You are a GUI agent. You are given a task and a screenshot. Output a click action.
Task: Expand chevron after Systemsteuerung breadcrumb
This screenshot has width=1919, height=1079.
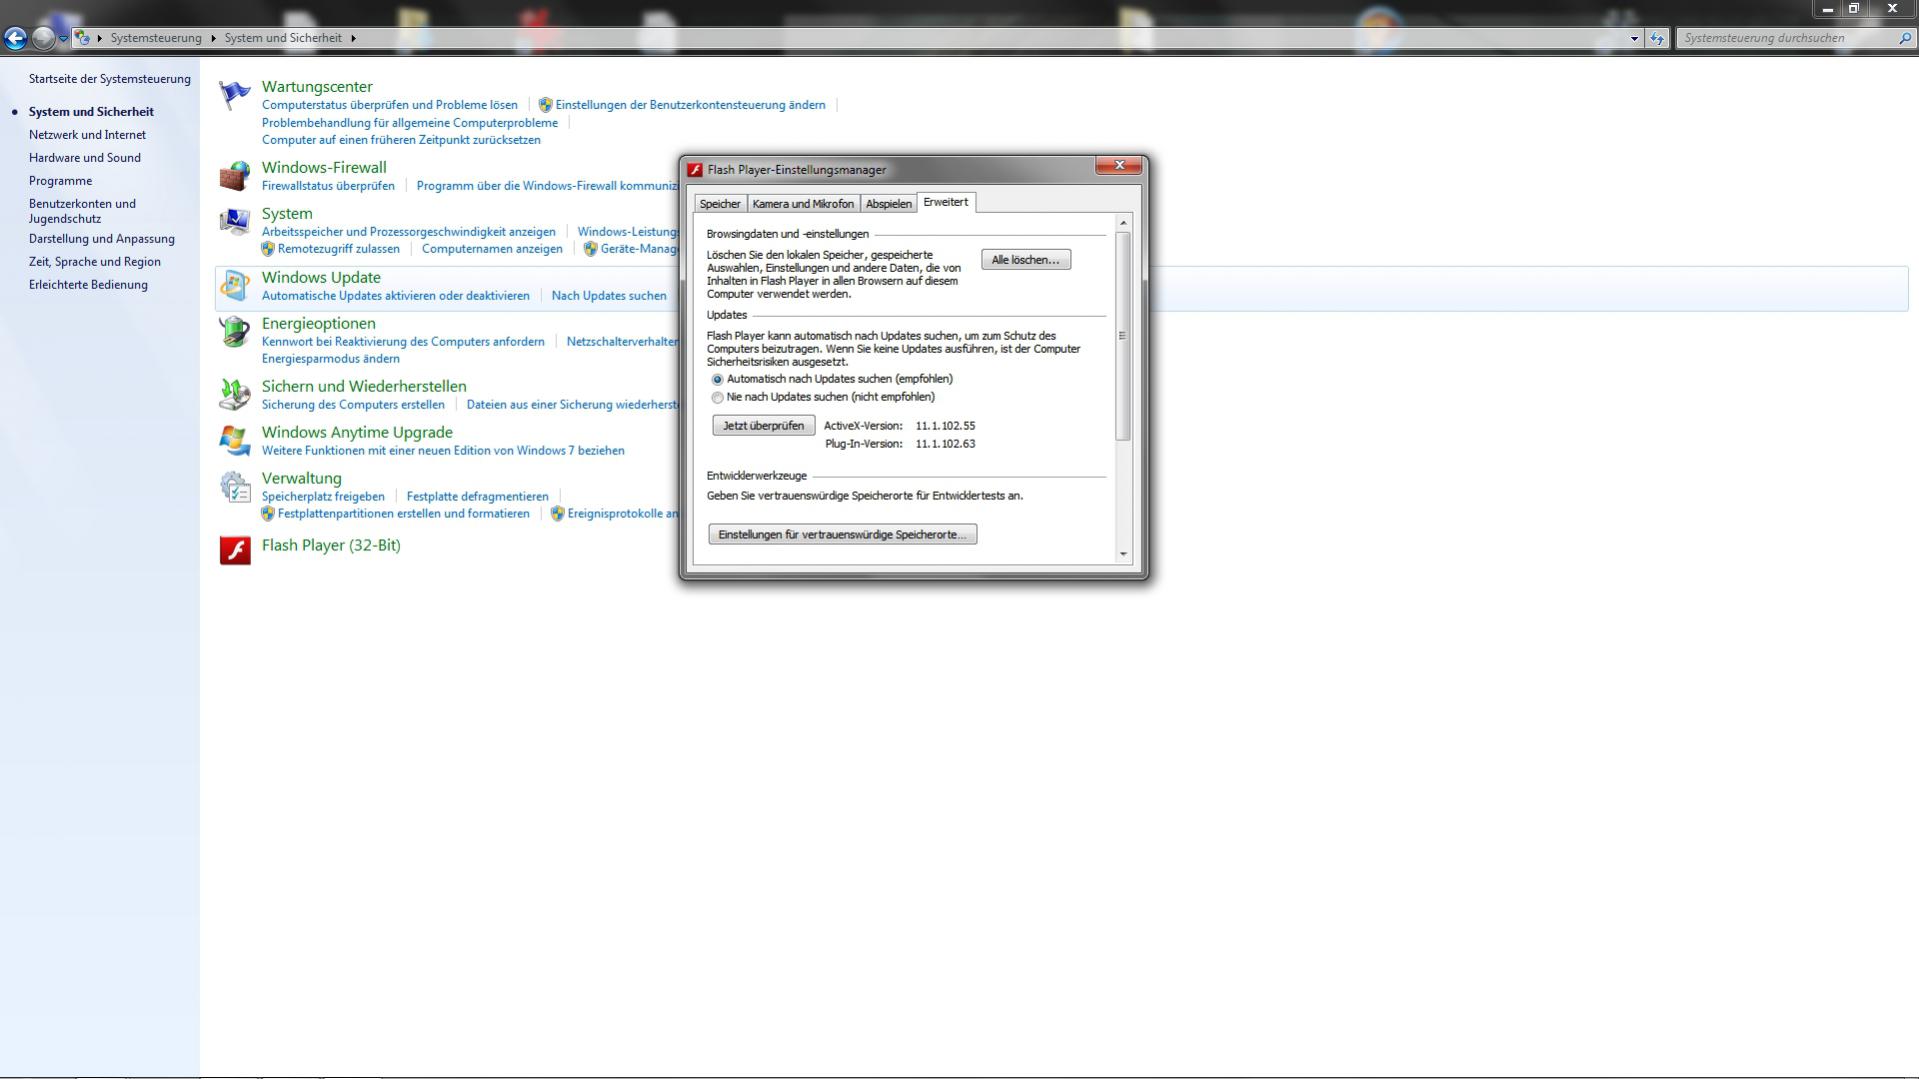[213, 38]
